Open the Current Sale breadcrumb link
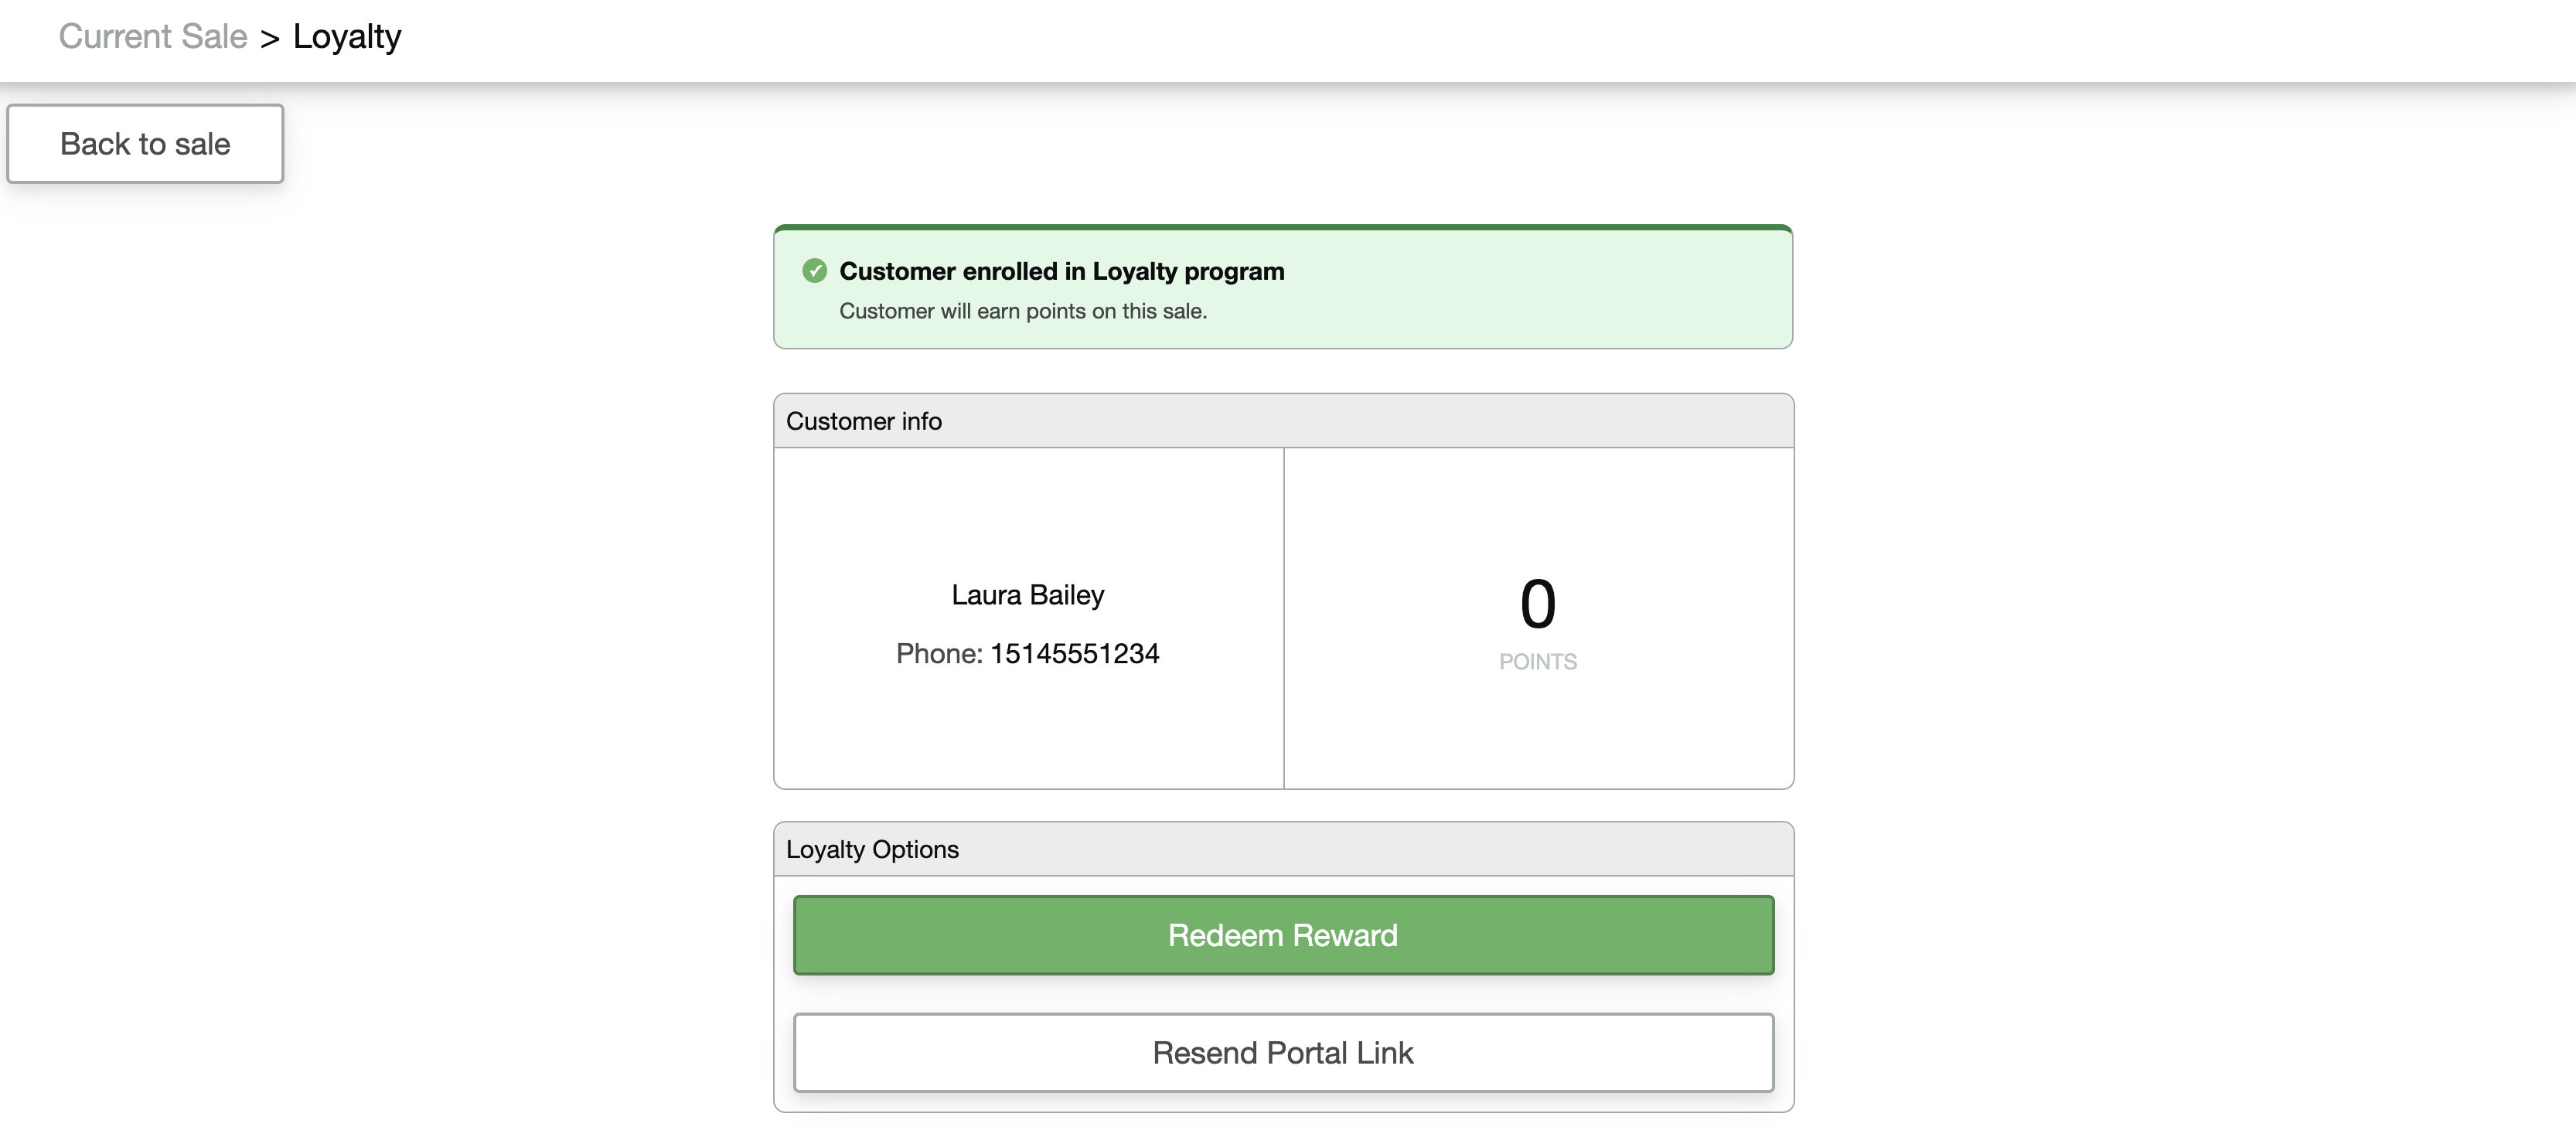The height and width of the screenshot is (1144, 2576). click(153, 36)
